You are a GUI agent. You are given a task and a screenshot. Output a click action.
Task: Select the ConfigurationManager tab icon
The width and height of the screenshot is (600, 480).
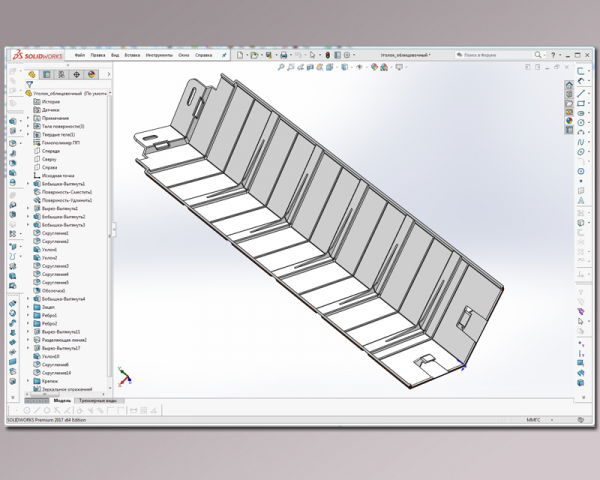pyautogui.click(x=62, y=74)
